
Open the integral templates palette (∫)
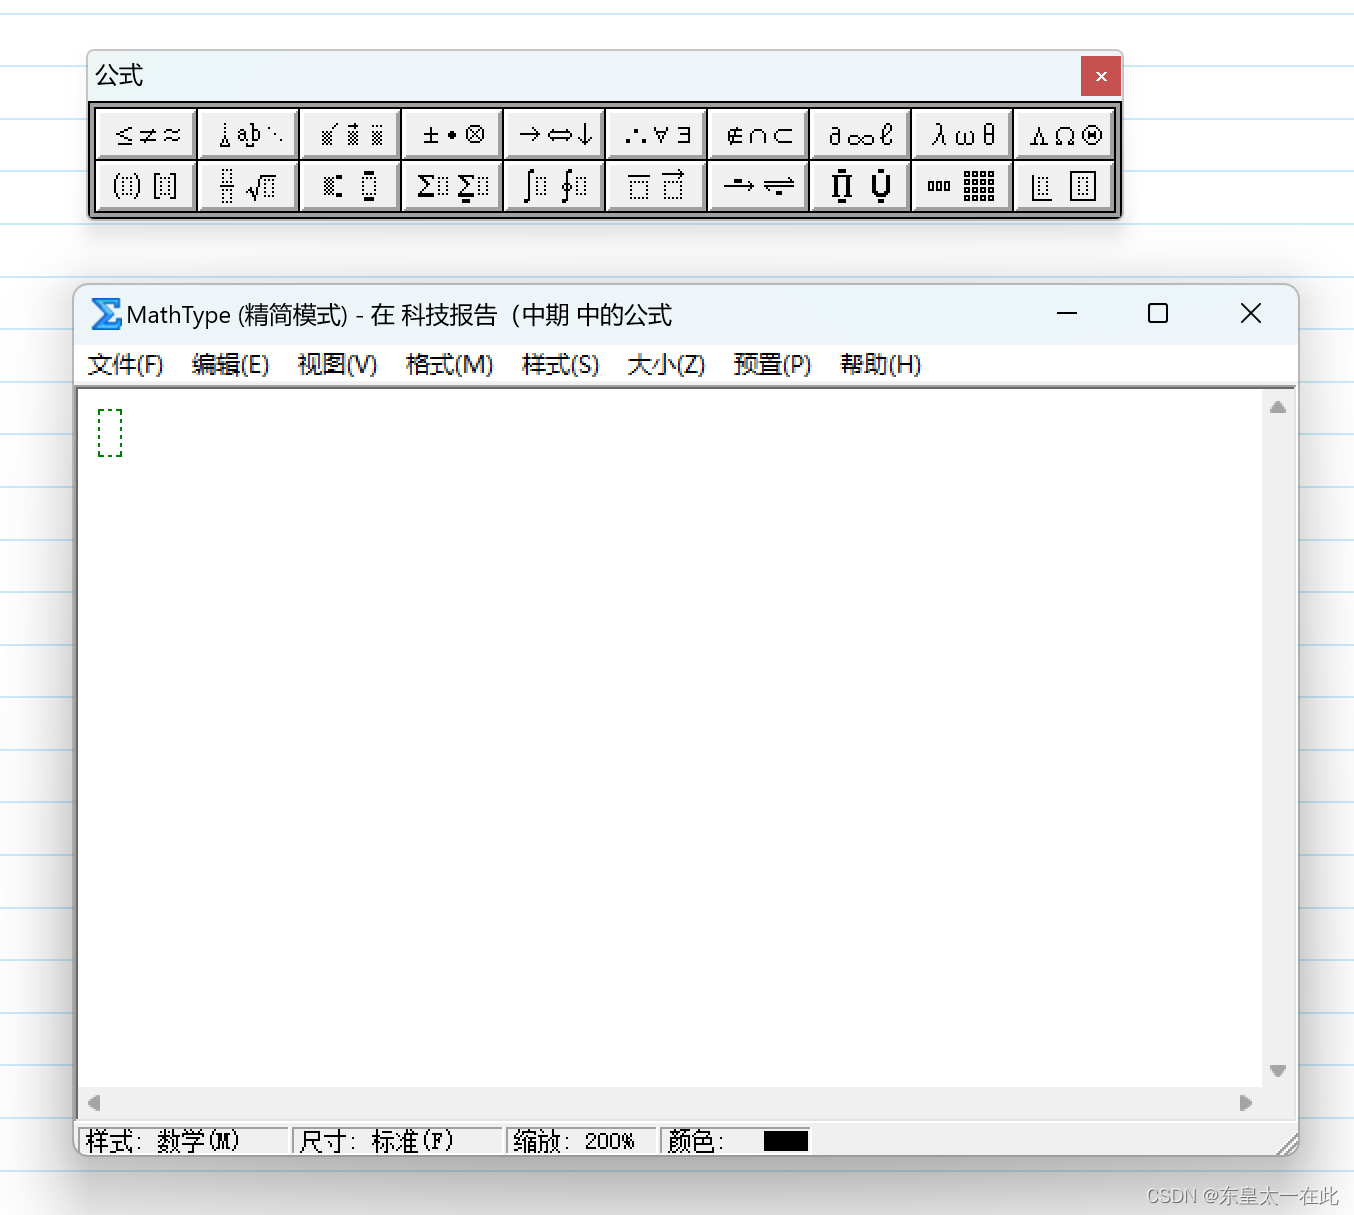point(555,185)
